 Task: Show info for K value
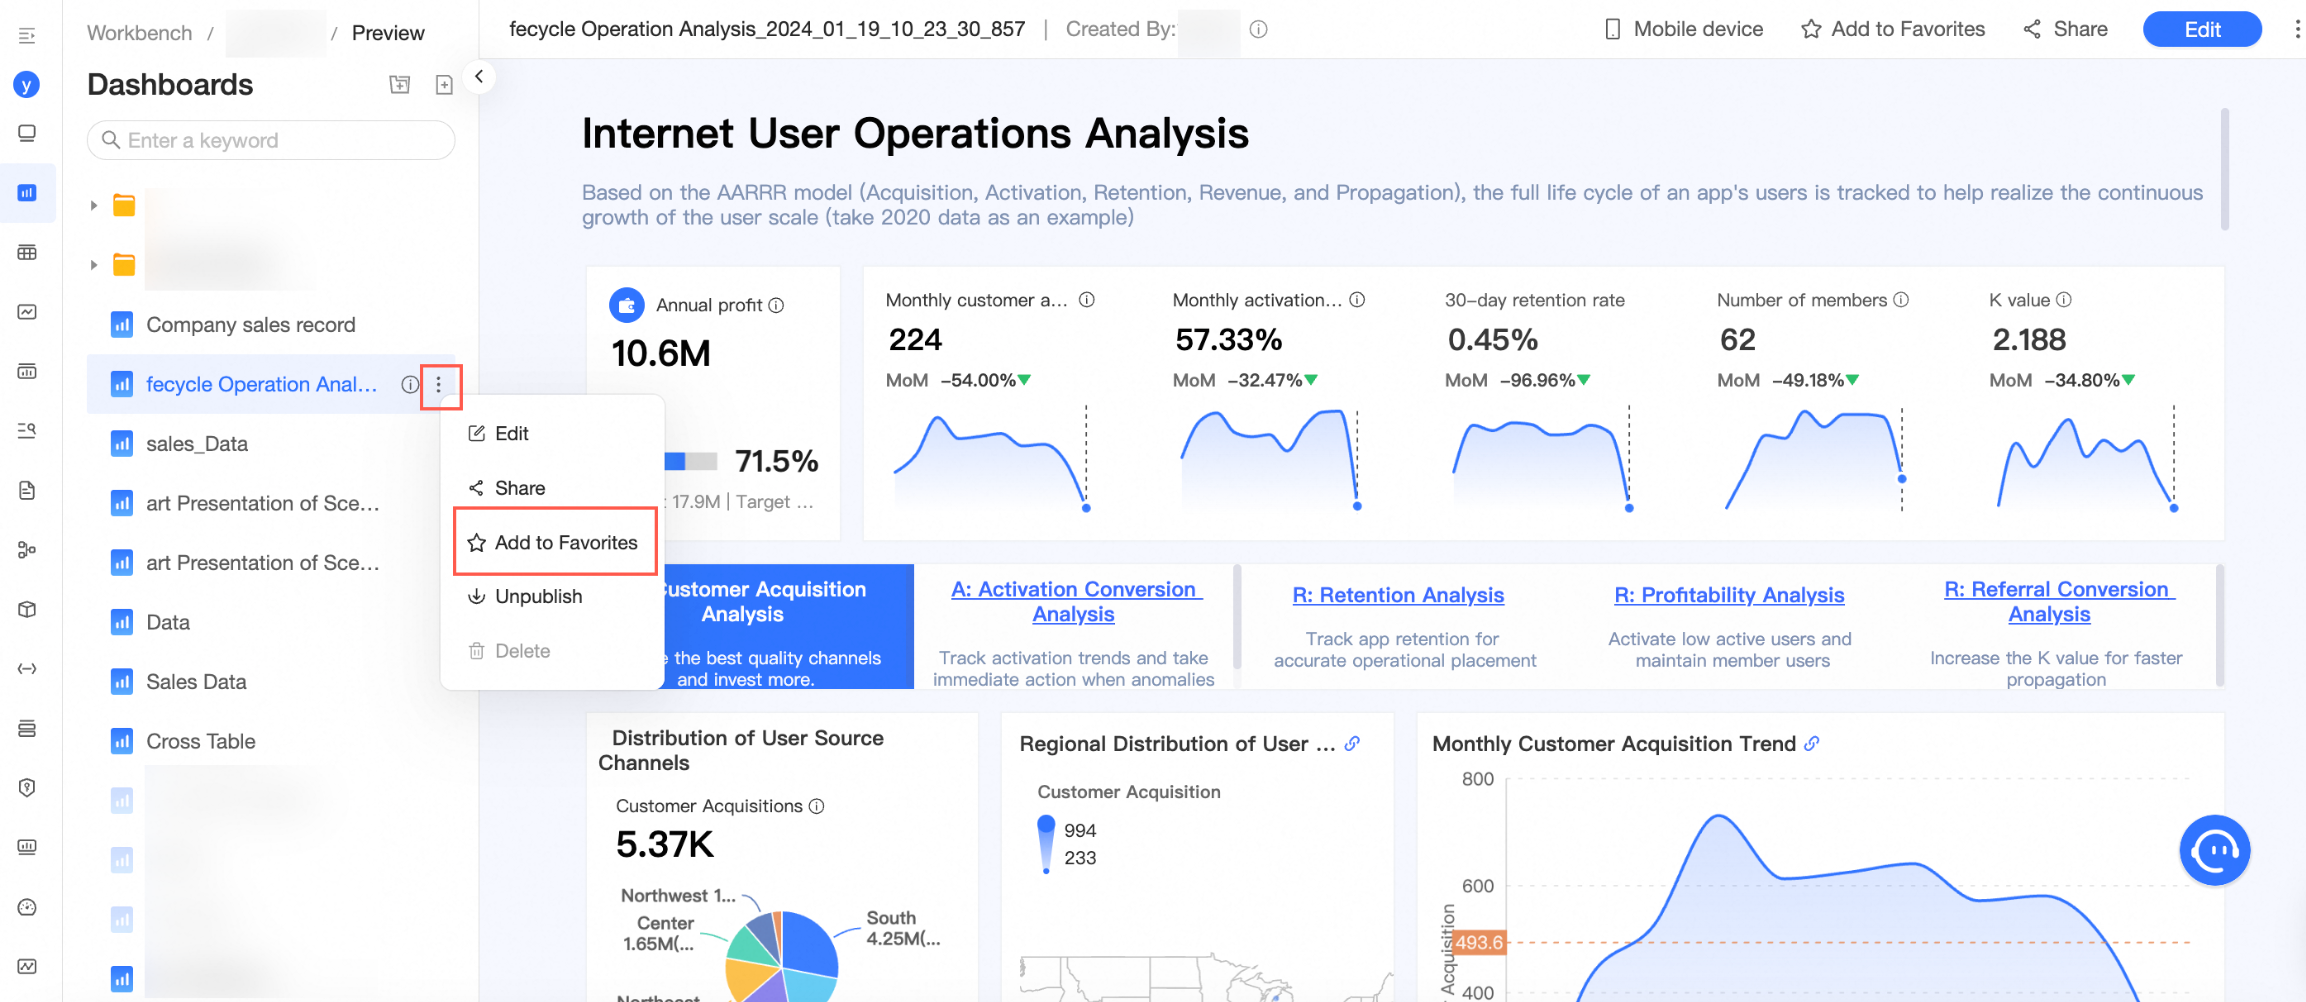click(x=2063, y=300)
